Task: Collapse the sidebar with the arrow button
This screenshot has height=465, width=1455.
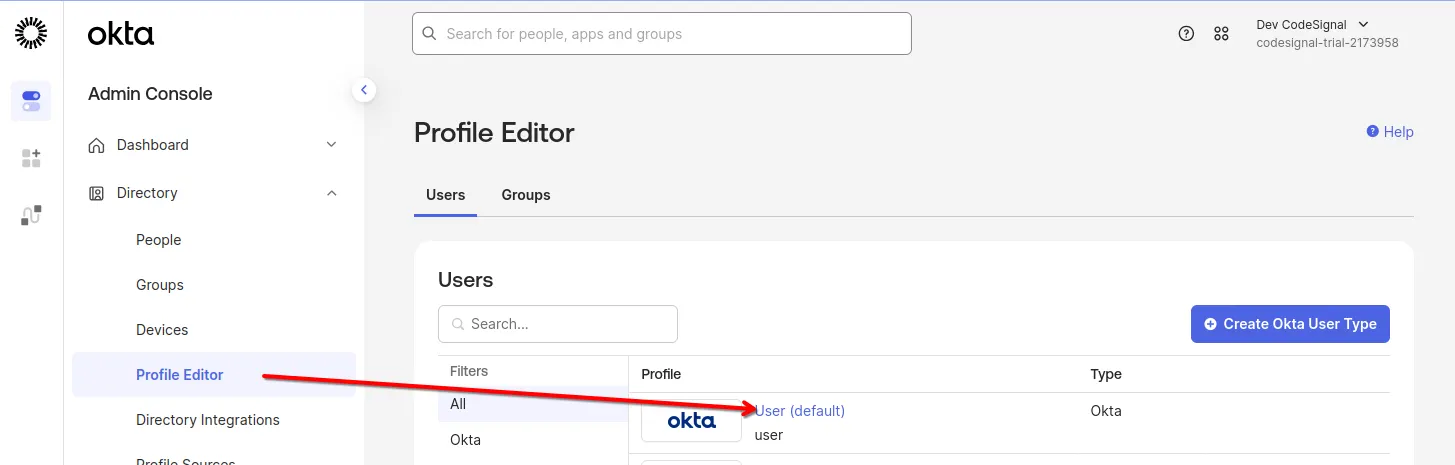Action: (x=364, y=90)
